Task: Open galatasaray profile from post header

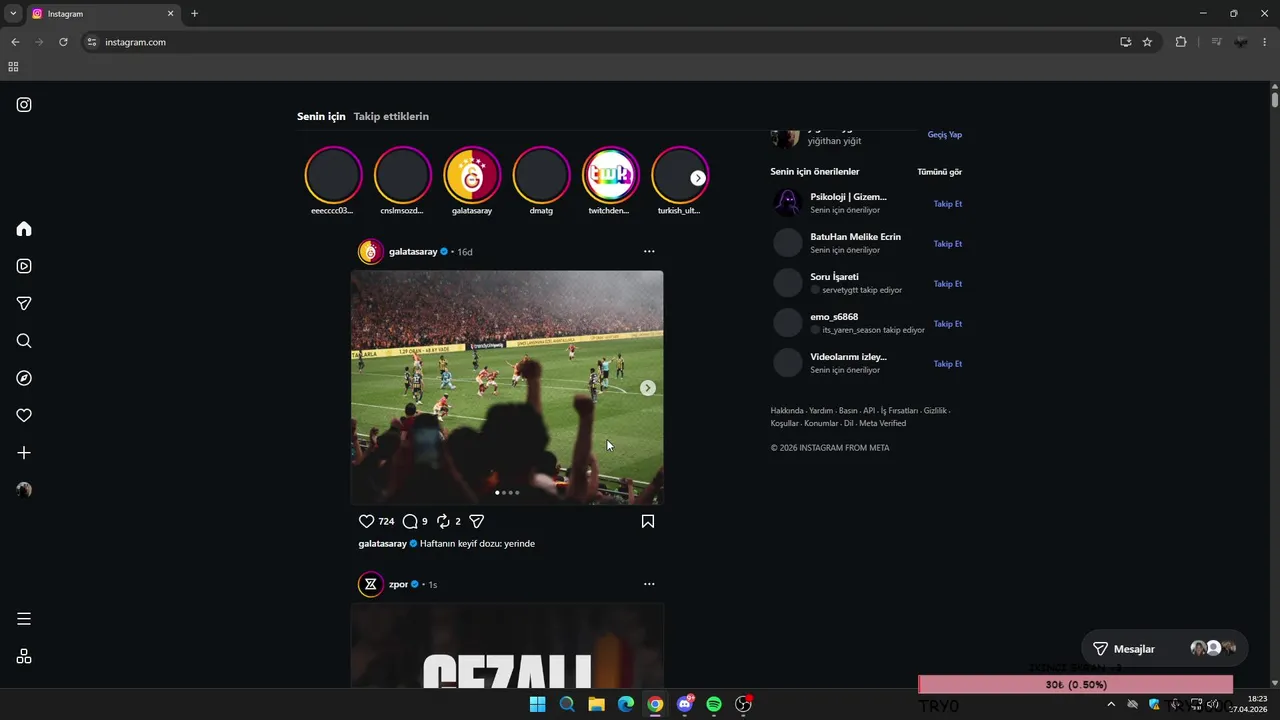Action: pyautogui.click(x=413, y=252)
